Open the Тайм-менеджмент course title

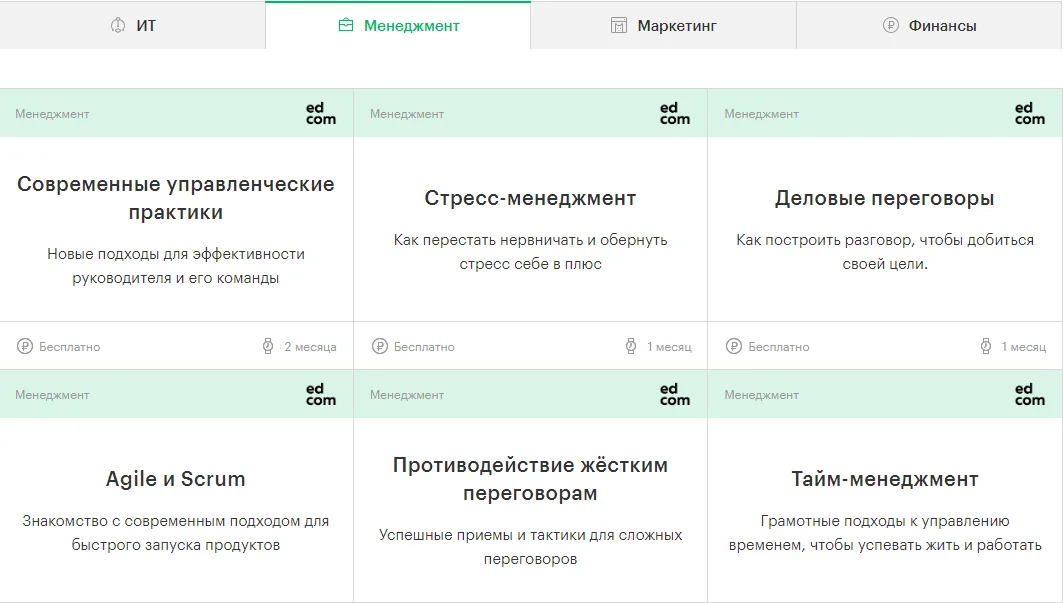pos(884,479)
